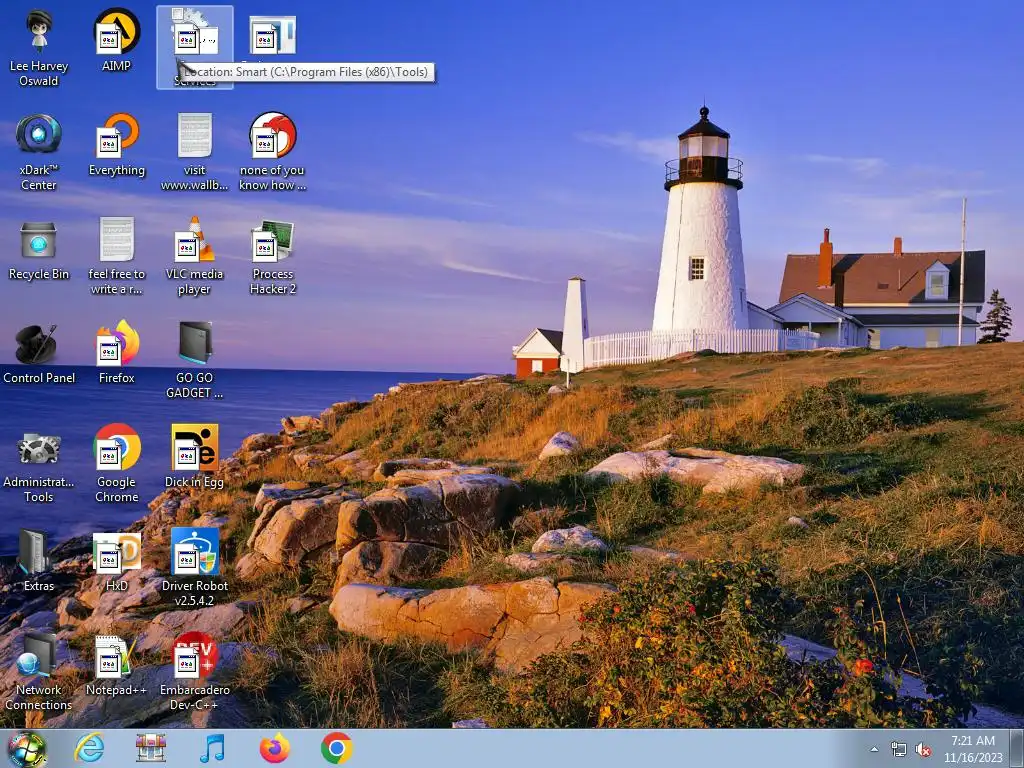Select the desktop shortcut right of Services
The height and width of the screenshot is (768, 1024).
(272, 36)
